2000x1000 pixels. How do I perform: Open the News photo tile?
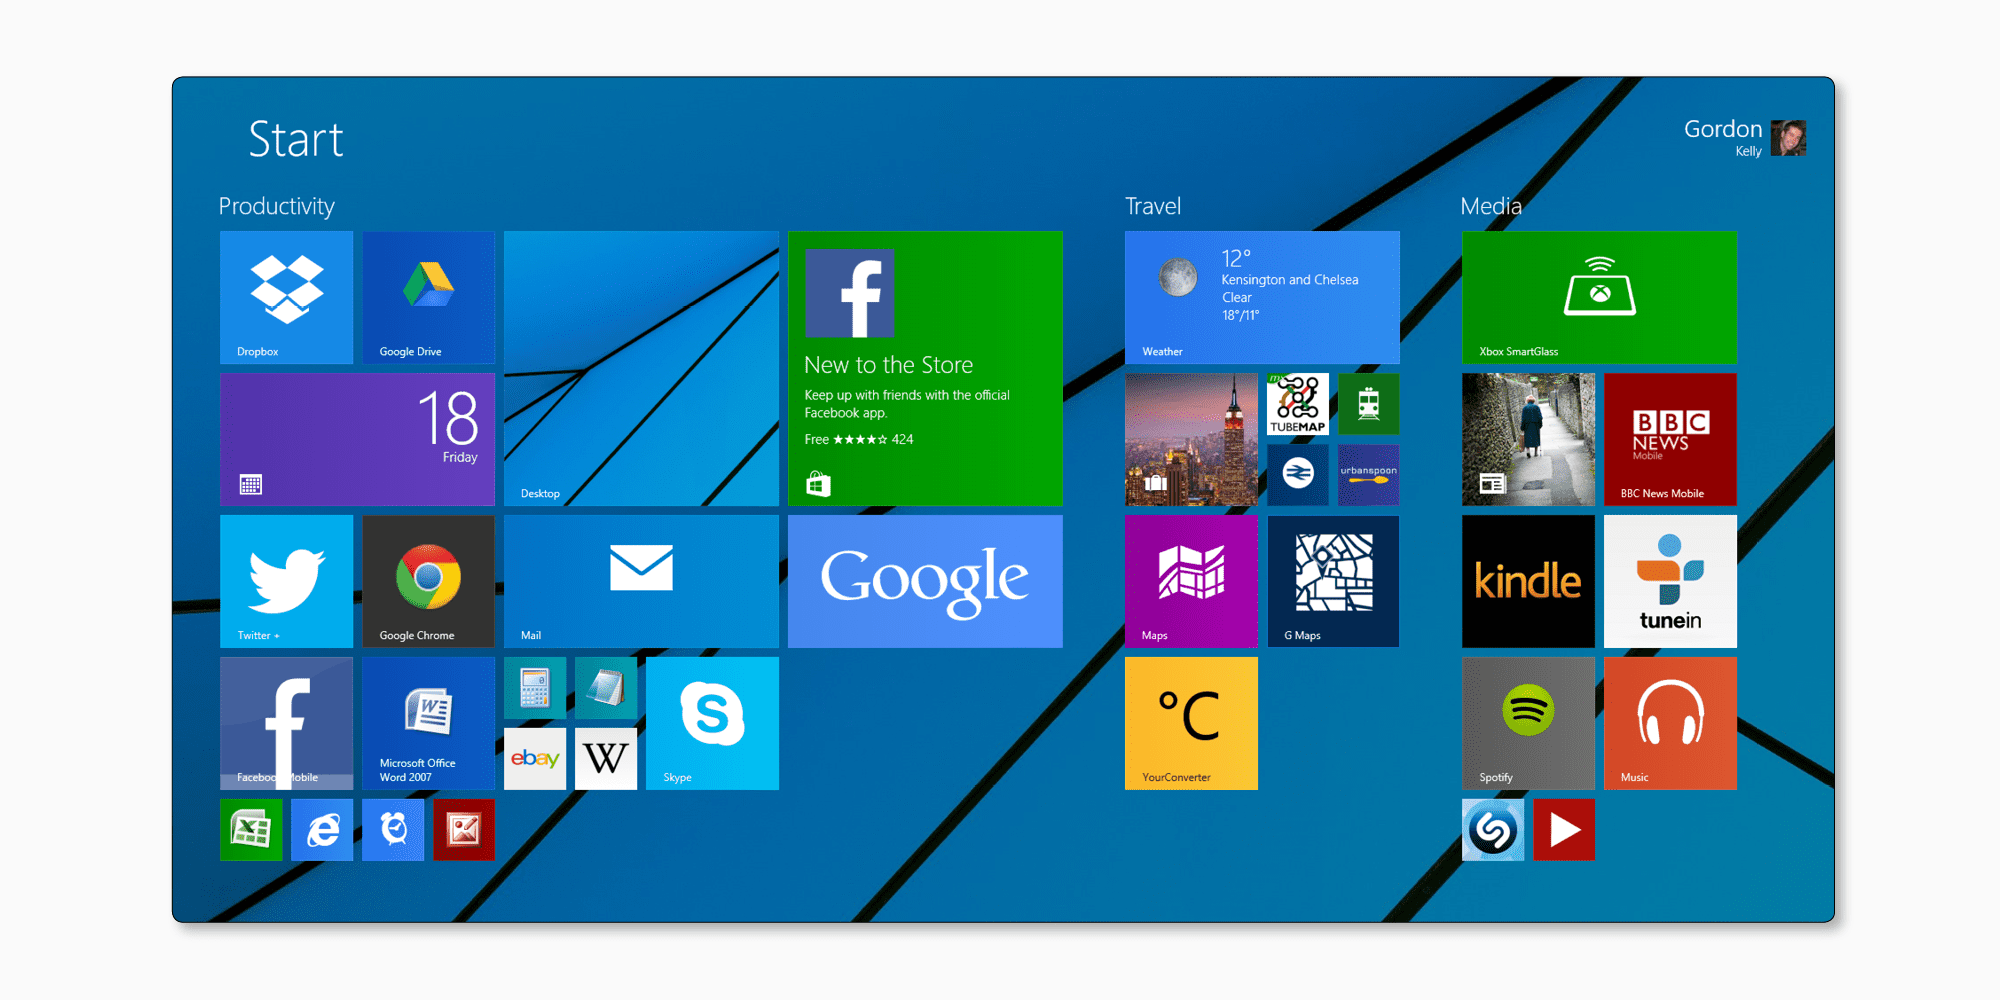coord(1528,439)
